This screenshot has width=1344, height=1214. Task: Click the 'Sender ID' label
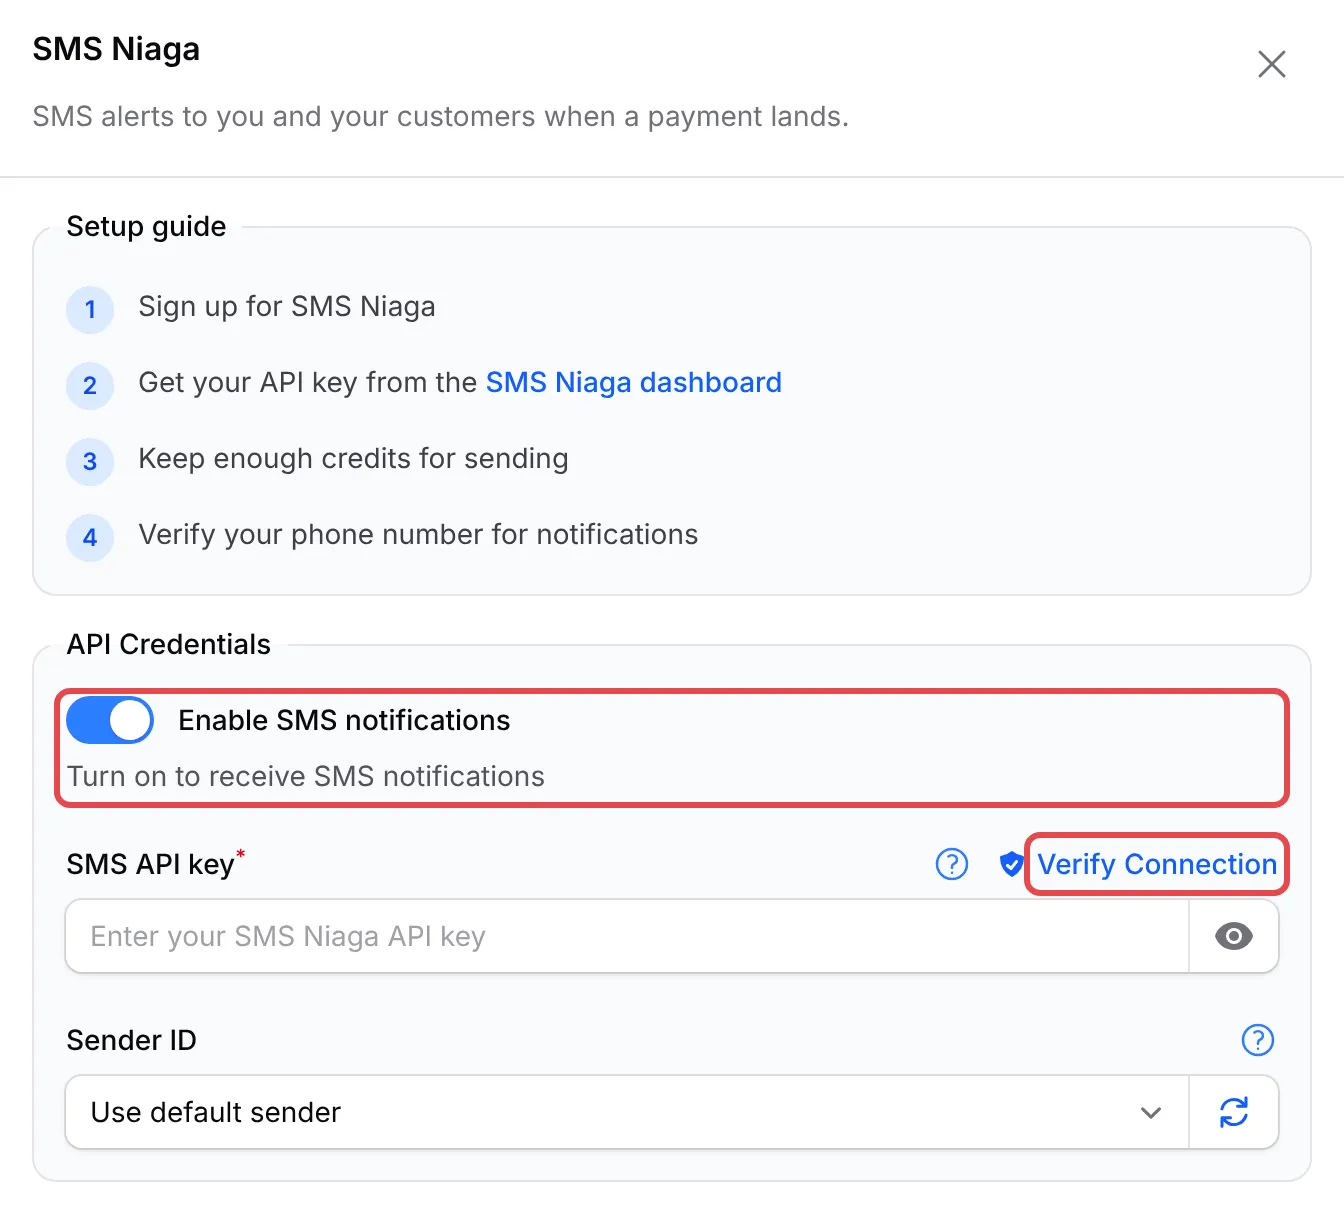pyautogui.click(x=131, y=1040)
